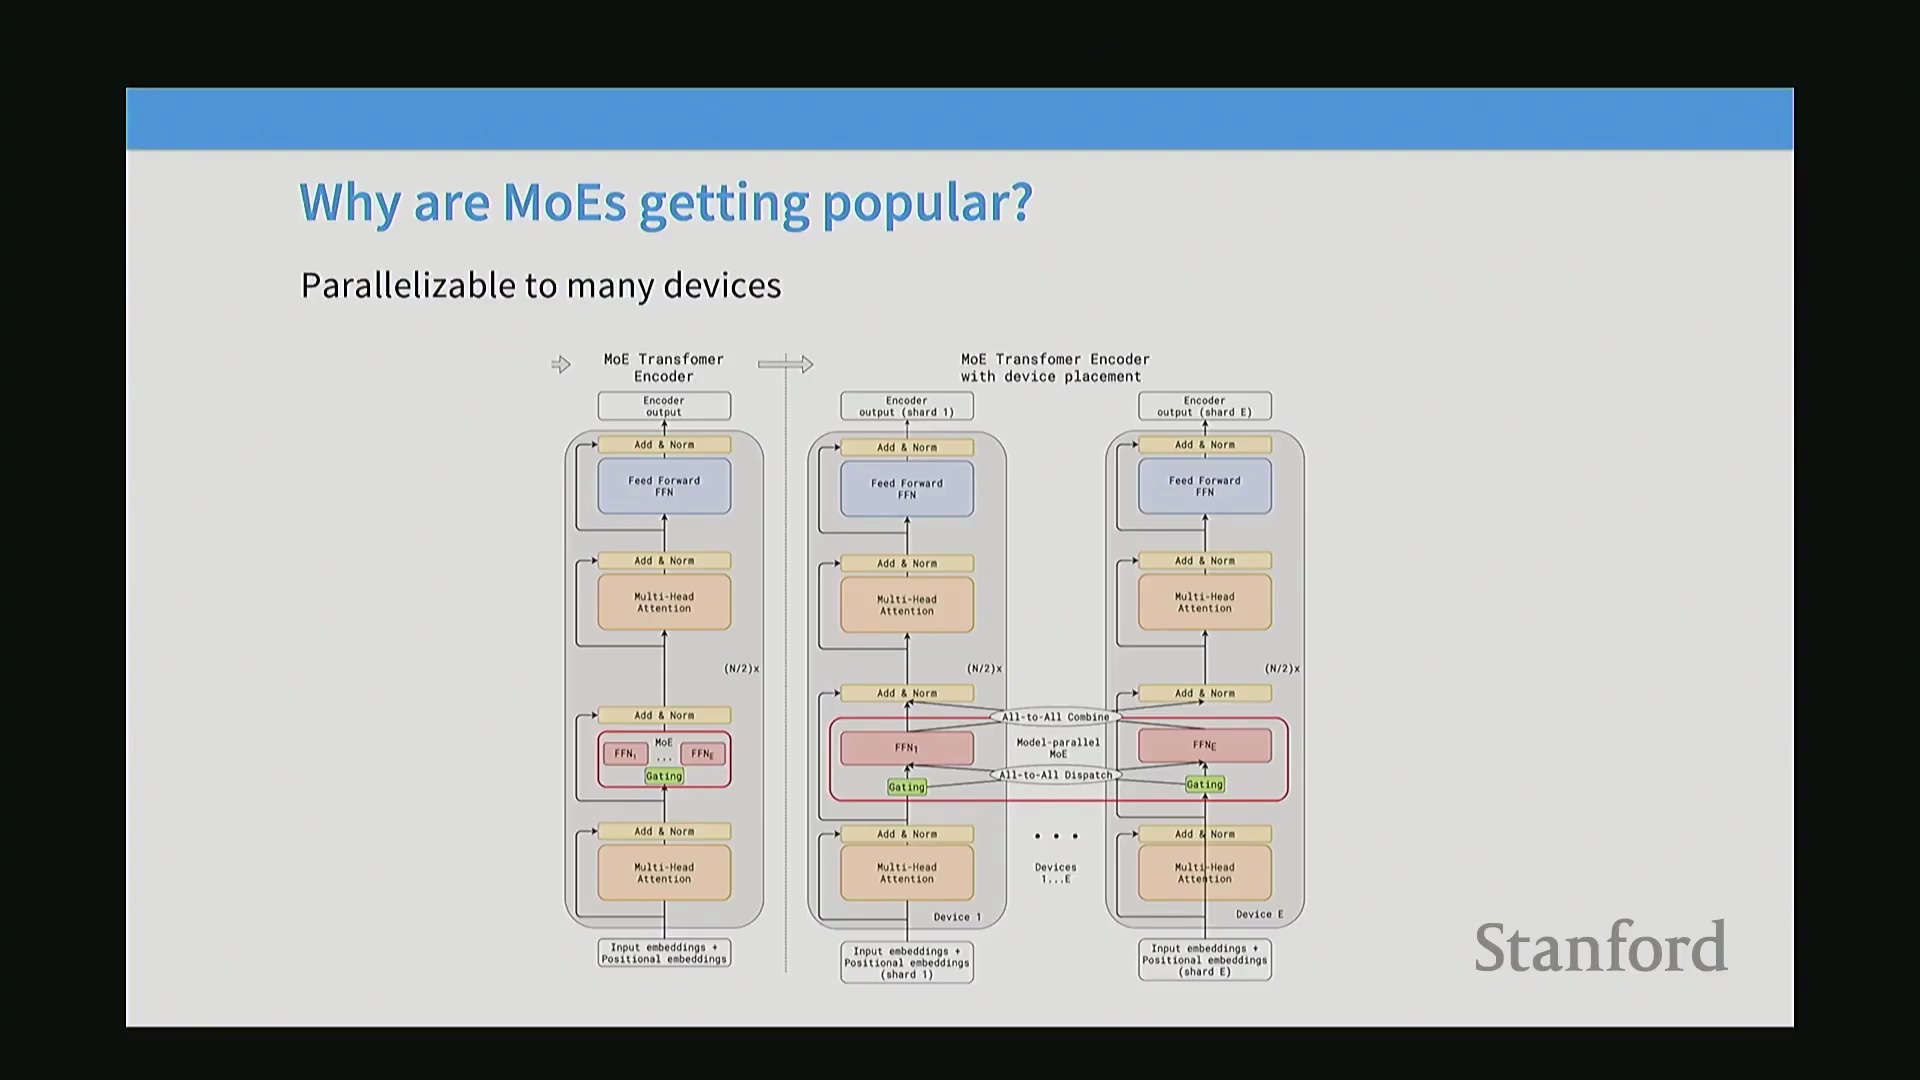The width and height of the screenshot is (1920, 1080).
Task: Click the Parallelizable to many devices text
Action: point(541,286)
